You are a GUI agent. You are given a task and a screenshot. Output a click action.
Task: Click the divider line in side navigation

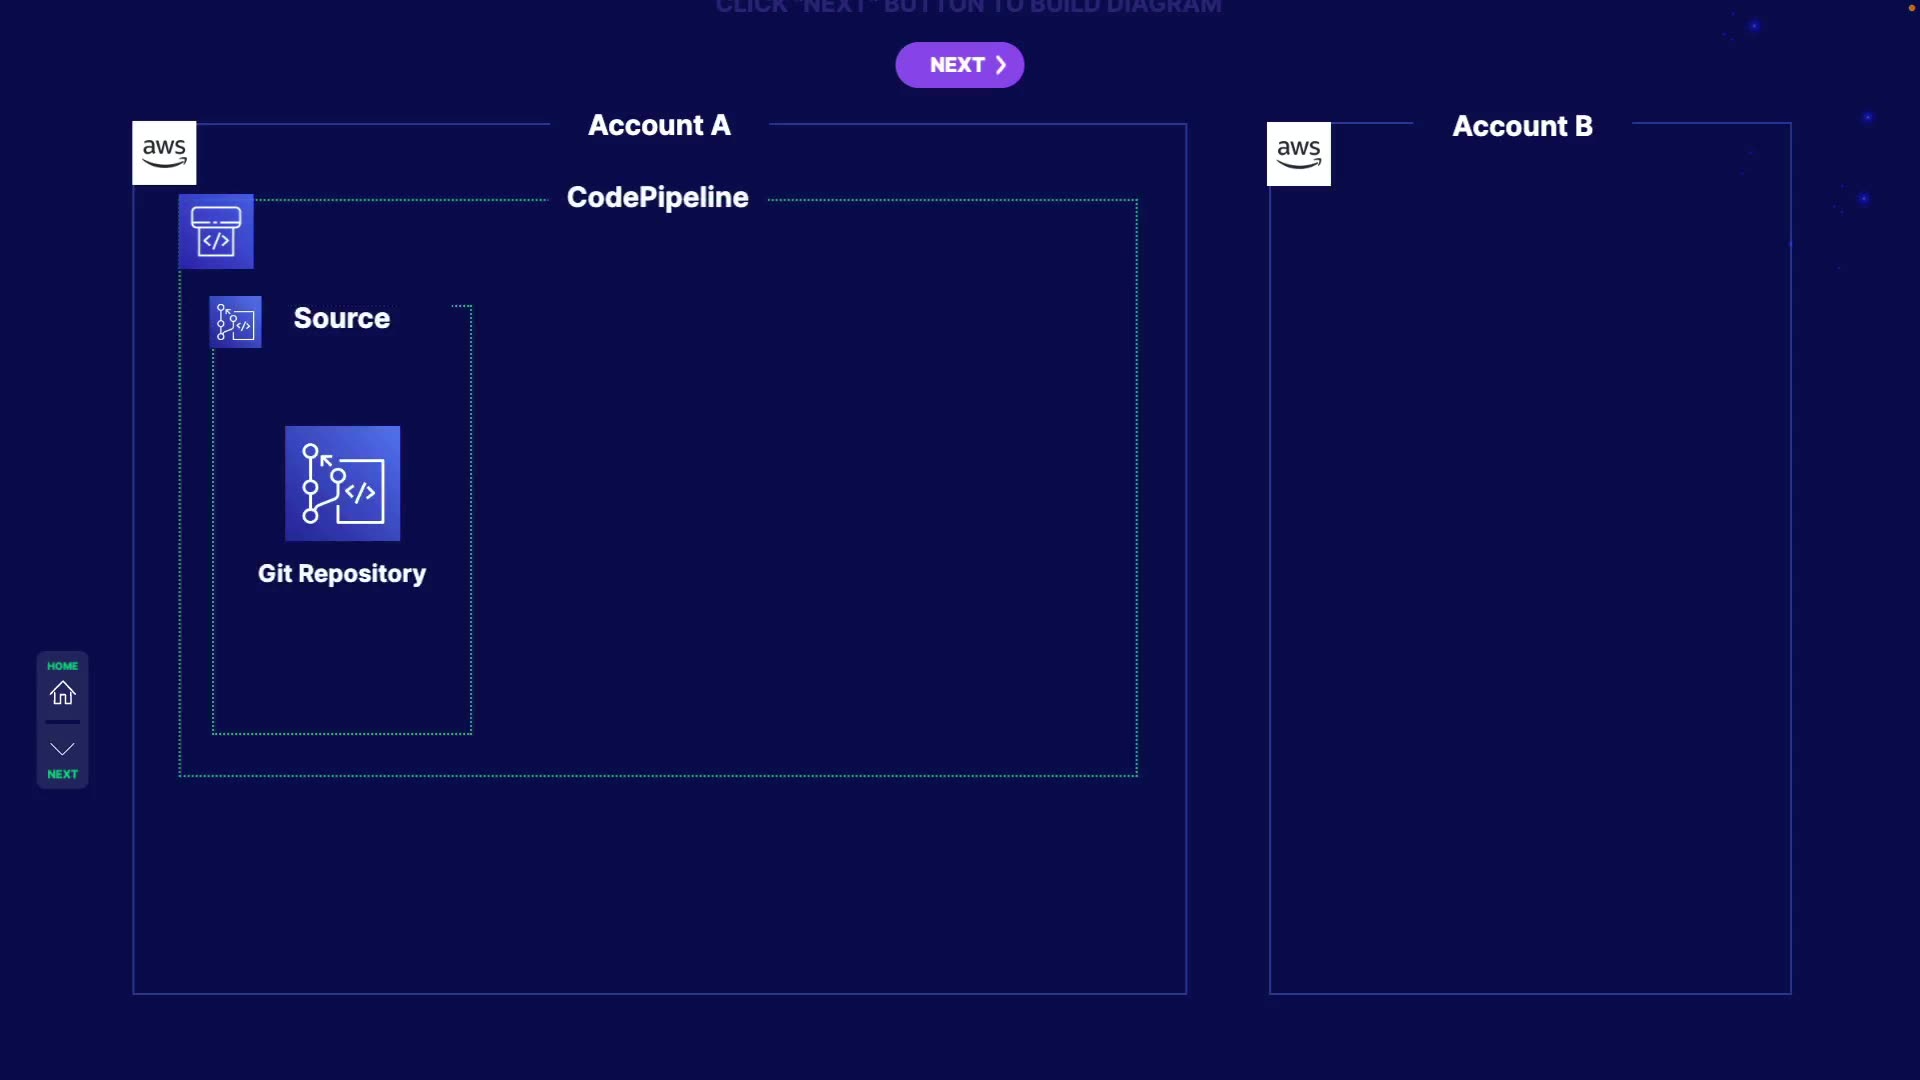[63, 721]
